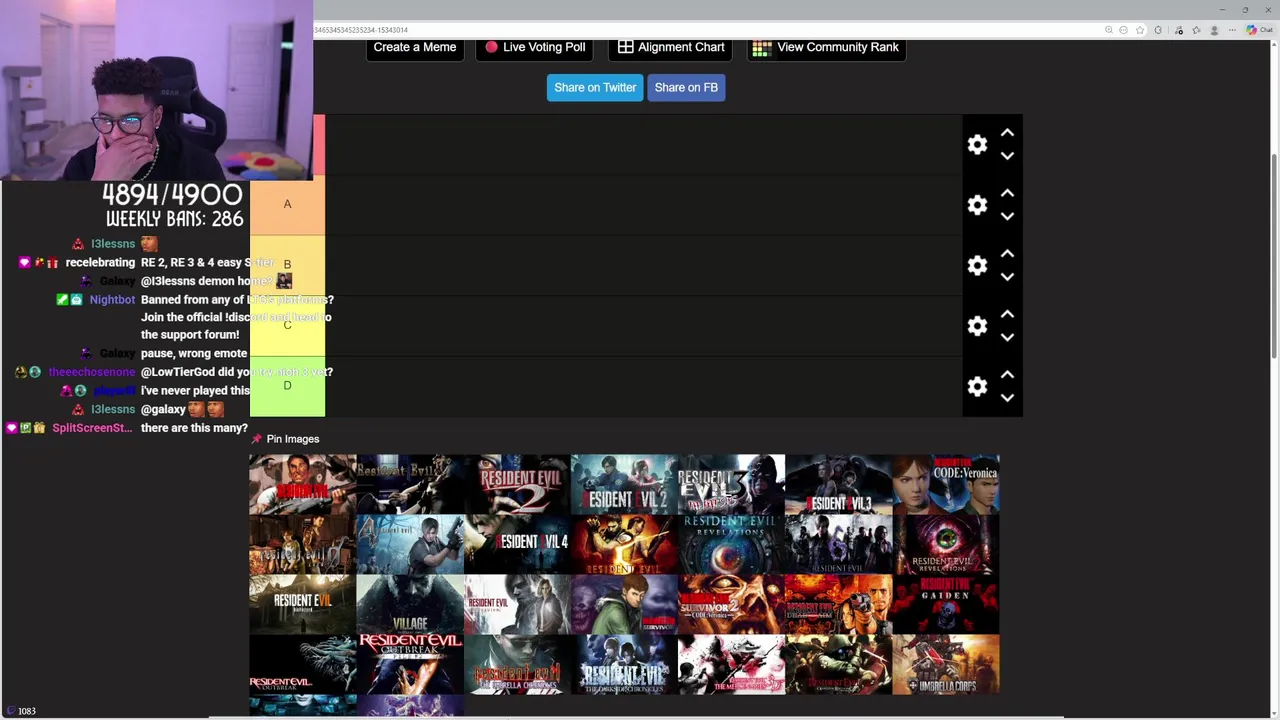Open settings gear for tier C row
The height and width of the screenshot is (720, 1280).
[x=977, y=326]
